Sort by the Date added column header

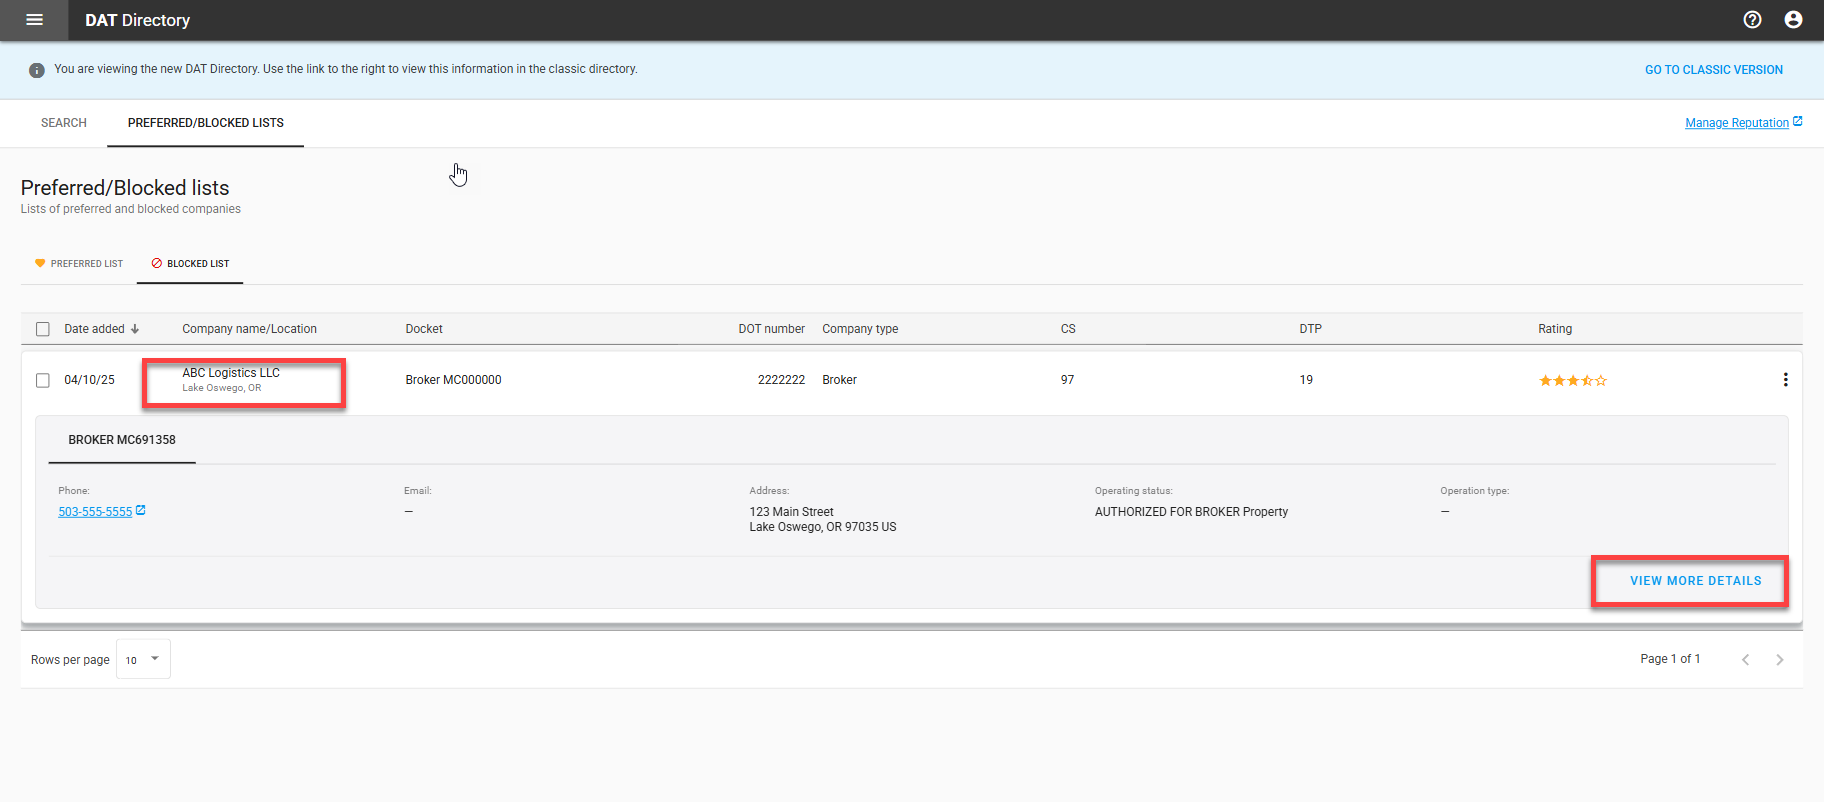coord(95,329)
